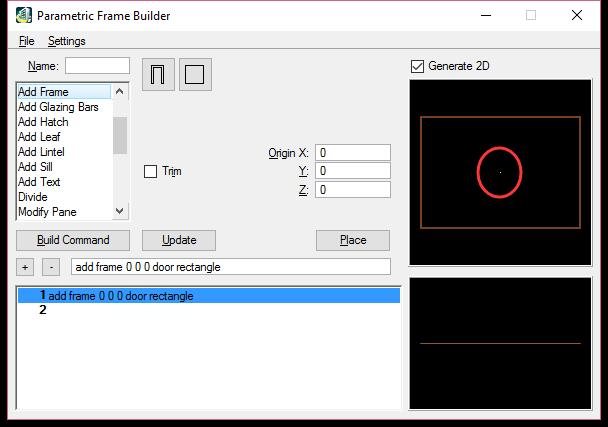This screenshot has width=608, height=427.
Task: Click the command list scroll down arrow
Action: (120, 211)
